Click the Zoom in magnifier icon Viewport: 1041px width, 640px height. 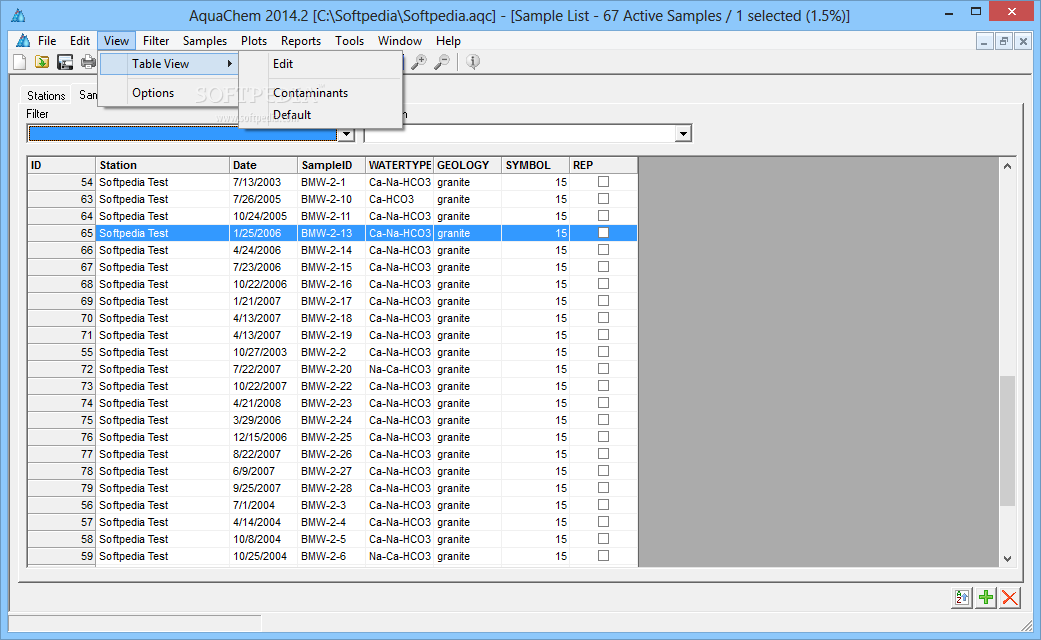(419, 62)
